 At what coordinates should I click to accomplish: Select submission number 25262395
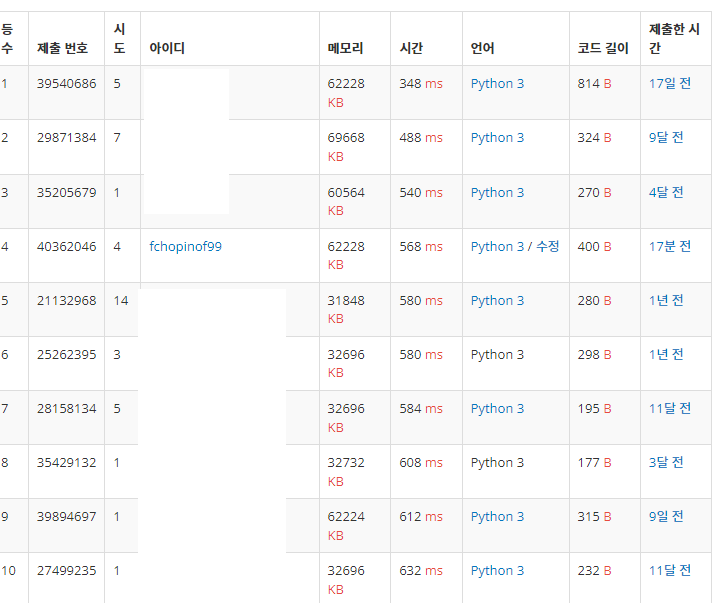click(x=66, y=354)
